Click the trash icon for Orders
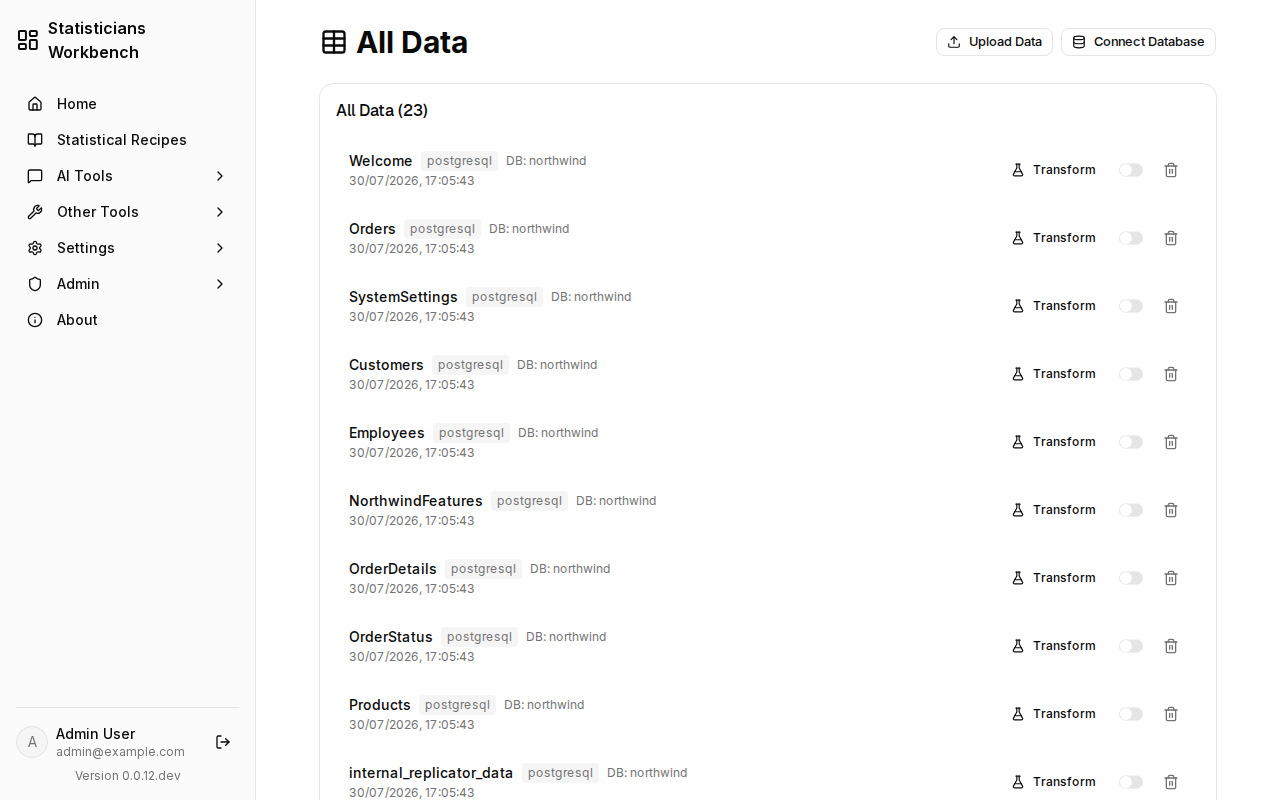The width and height of the screenshot is (1280, 800). click(x=1171, y=238)
